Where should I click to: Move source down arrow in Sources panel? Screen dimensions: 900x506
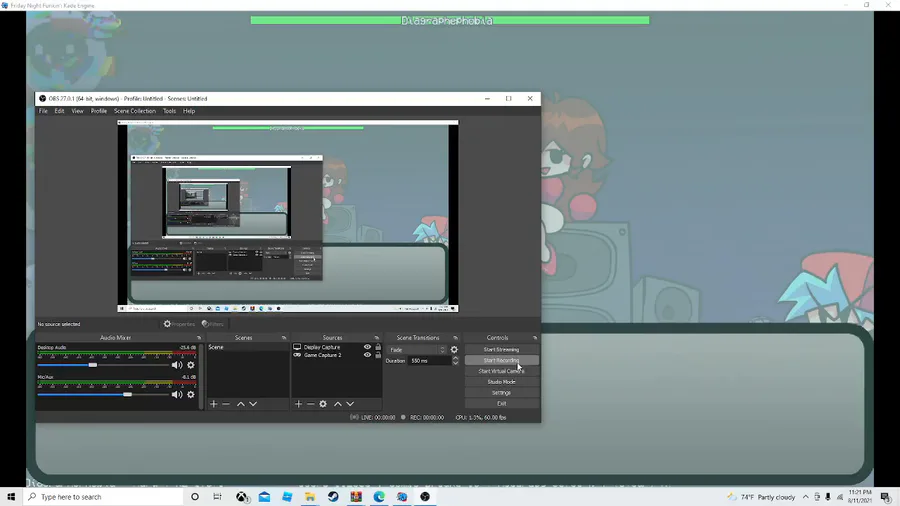tap(350, 404)
